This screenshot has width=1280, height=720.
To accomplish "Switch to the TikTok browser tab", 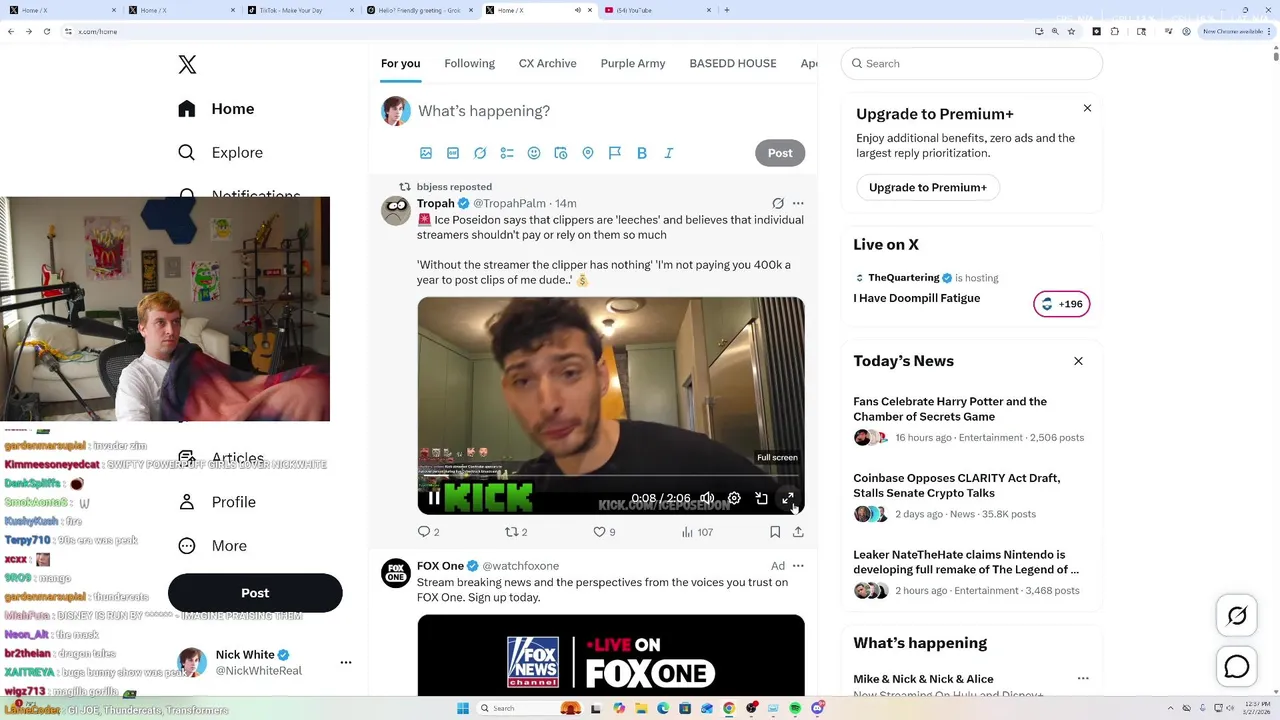I will [300, 10].
